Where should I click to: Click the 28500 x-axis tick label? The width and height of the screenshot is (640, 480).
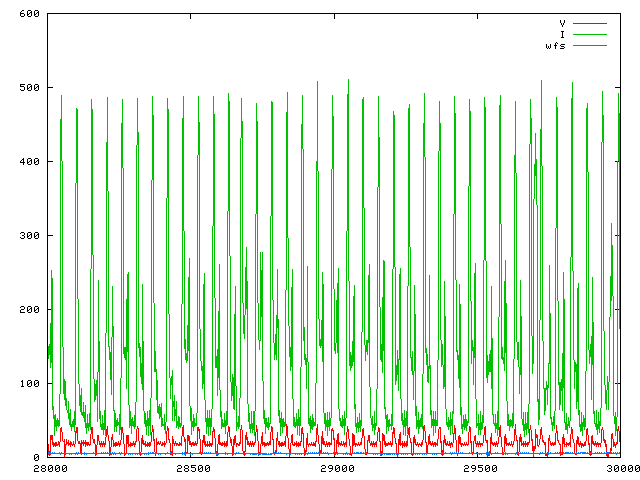coord(191,468)
